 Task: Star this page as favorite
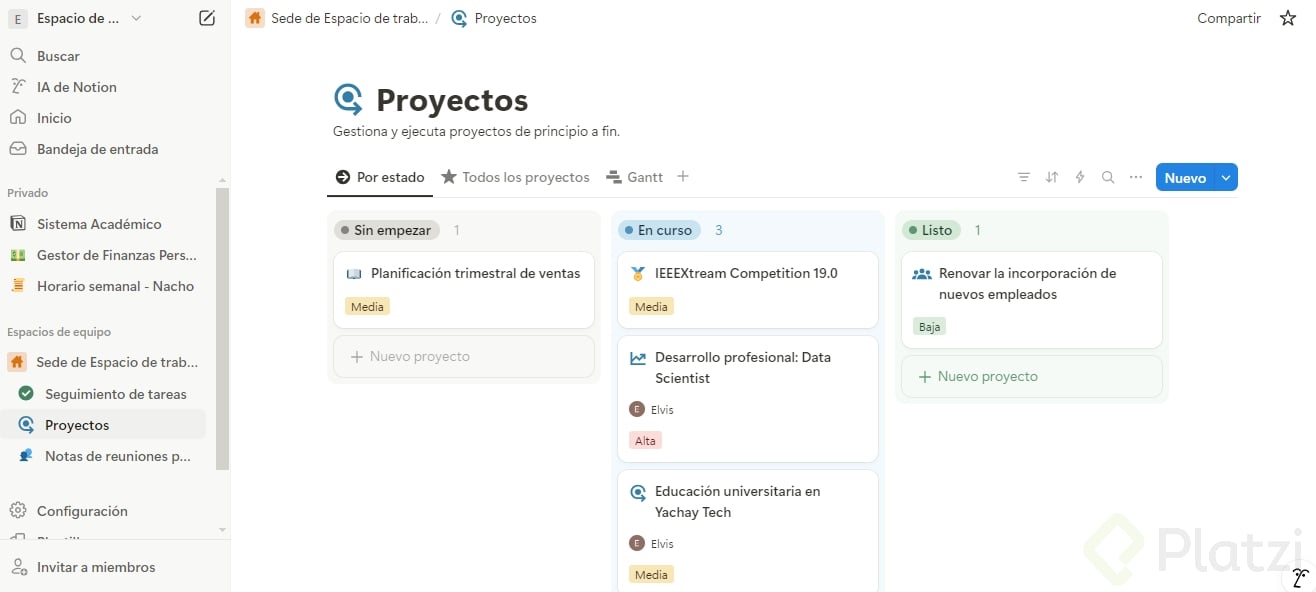coord(1288,18)
